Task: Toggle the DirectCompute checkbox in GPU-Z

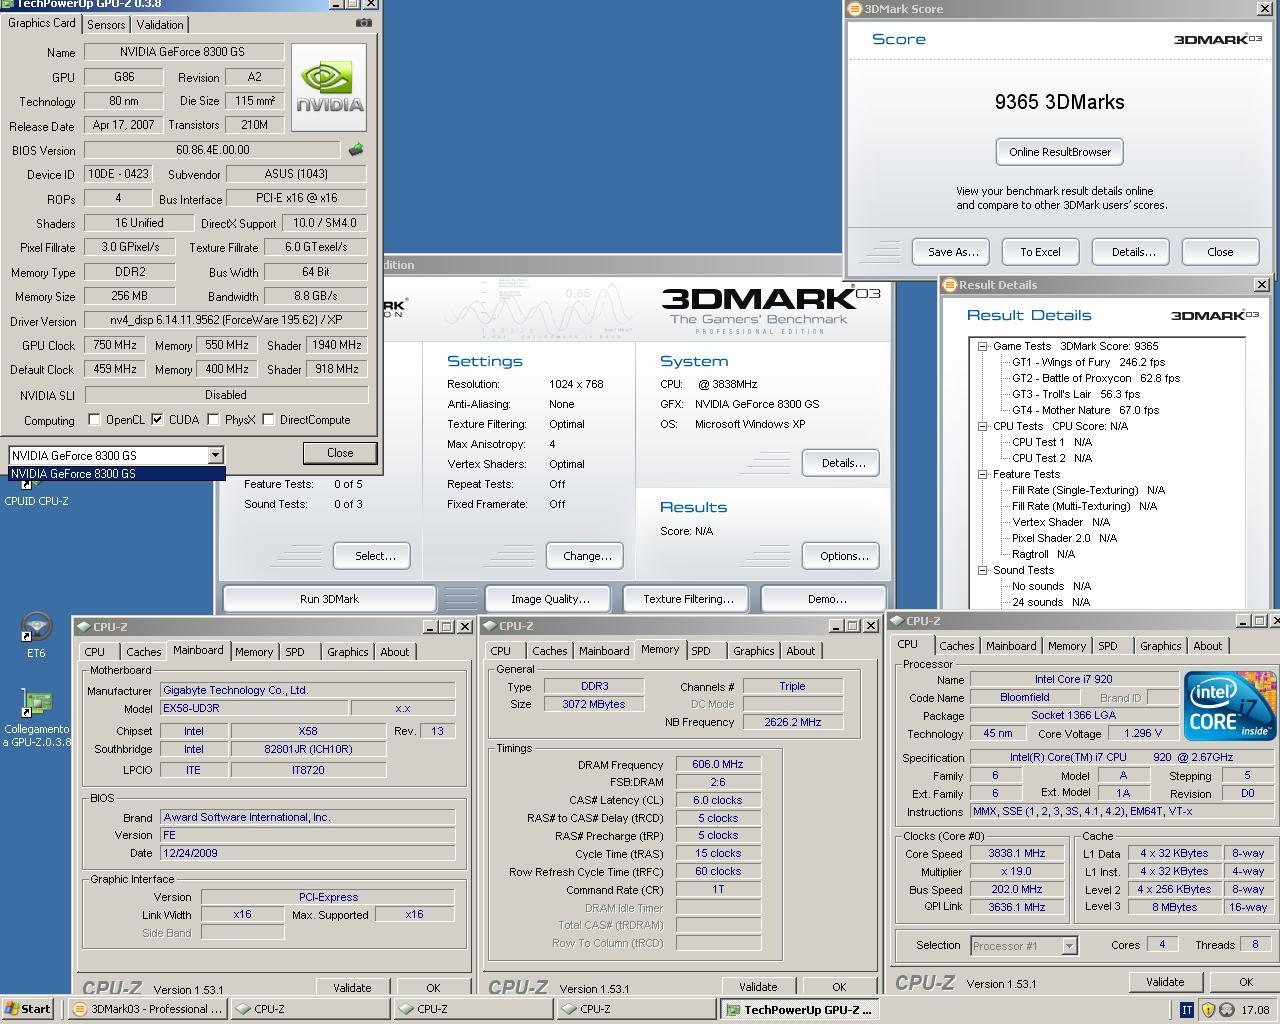Action: tap(268, 420)
